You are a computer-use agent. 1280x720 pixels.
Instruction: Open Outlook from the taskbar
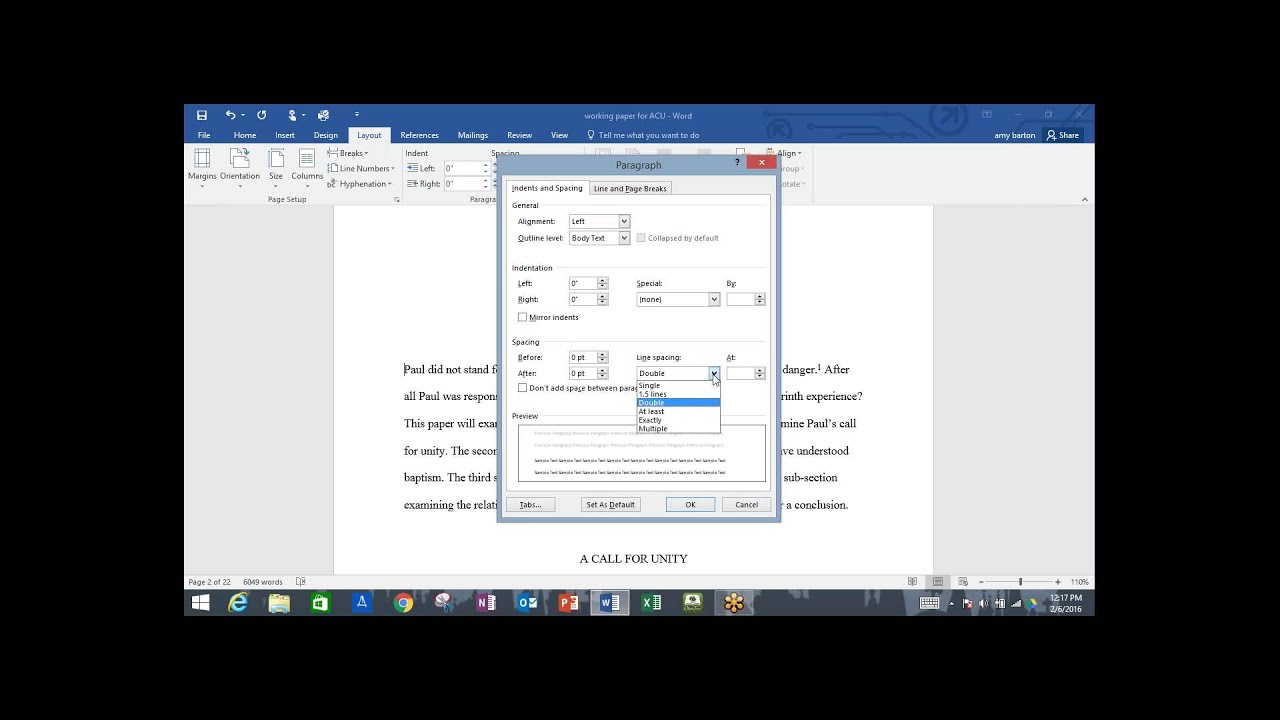point(527,603)
